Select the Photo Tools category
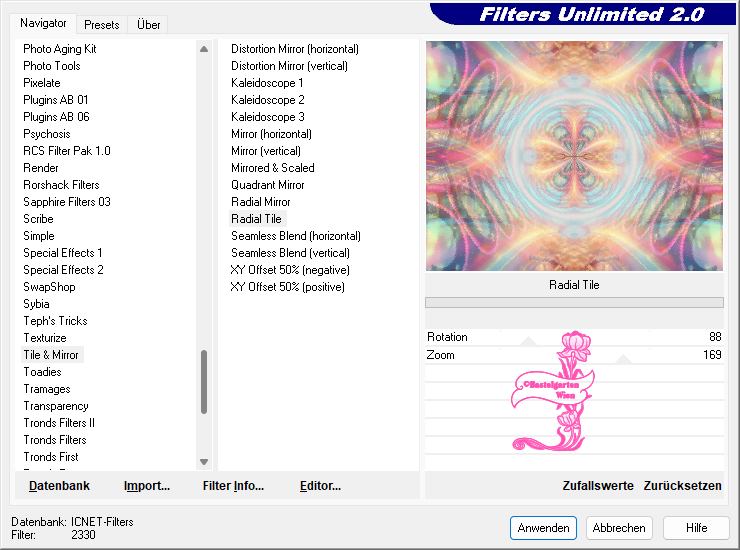 pos(51,66)
